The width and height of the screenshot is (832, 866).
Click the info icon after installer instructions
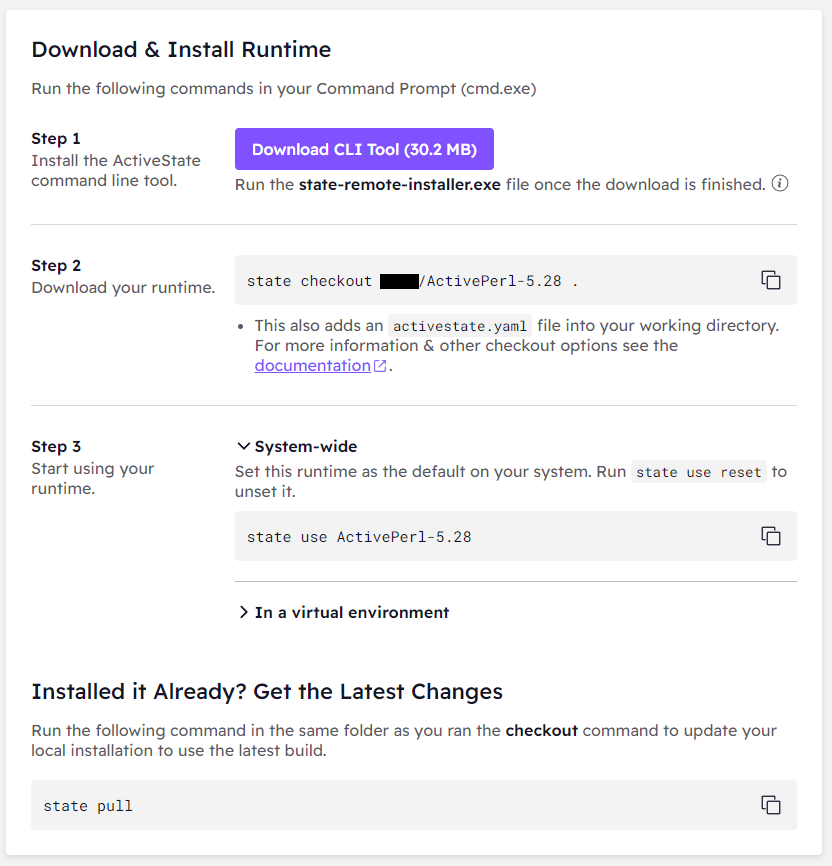(x=780, y=183)
